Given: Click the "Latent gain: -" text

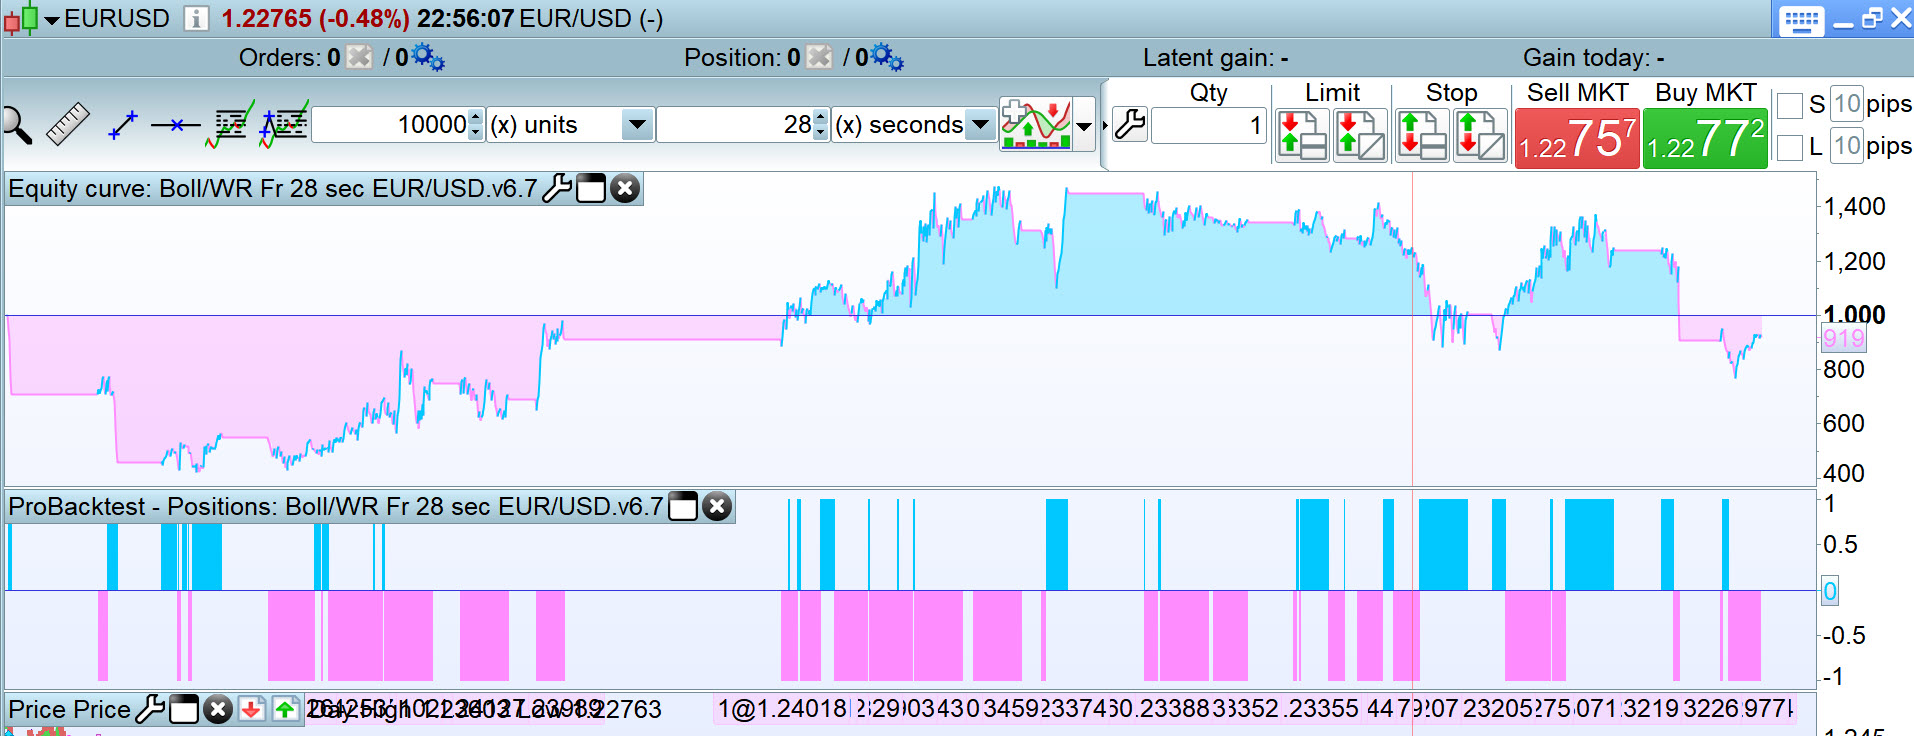Looking at the screenshot, I should coord(1215,58).
